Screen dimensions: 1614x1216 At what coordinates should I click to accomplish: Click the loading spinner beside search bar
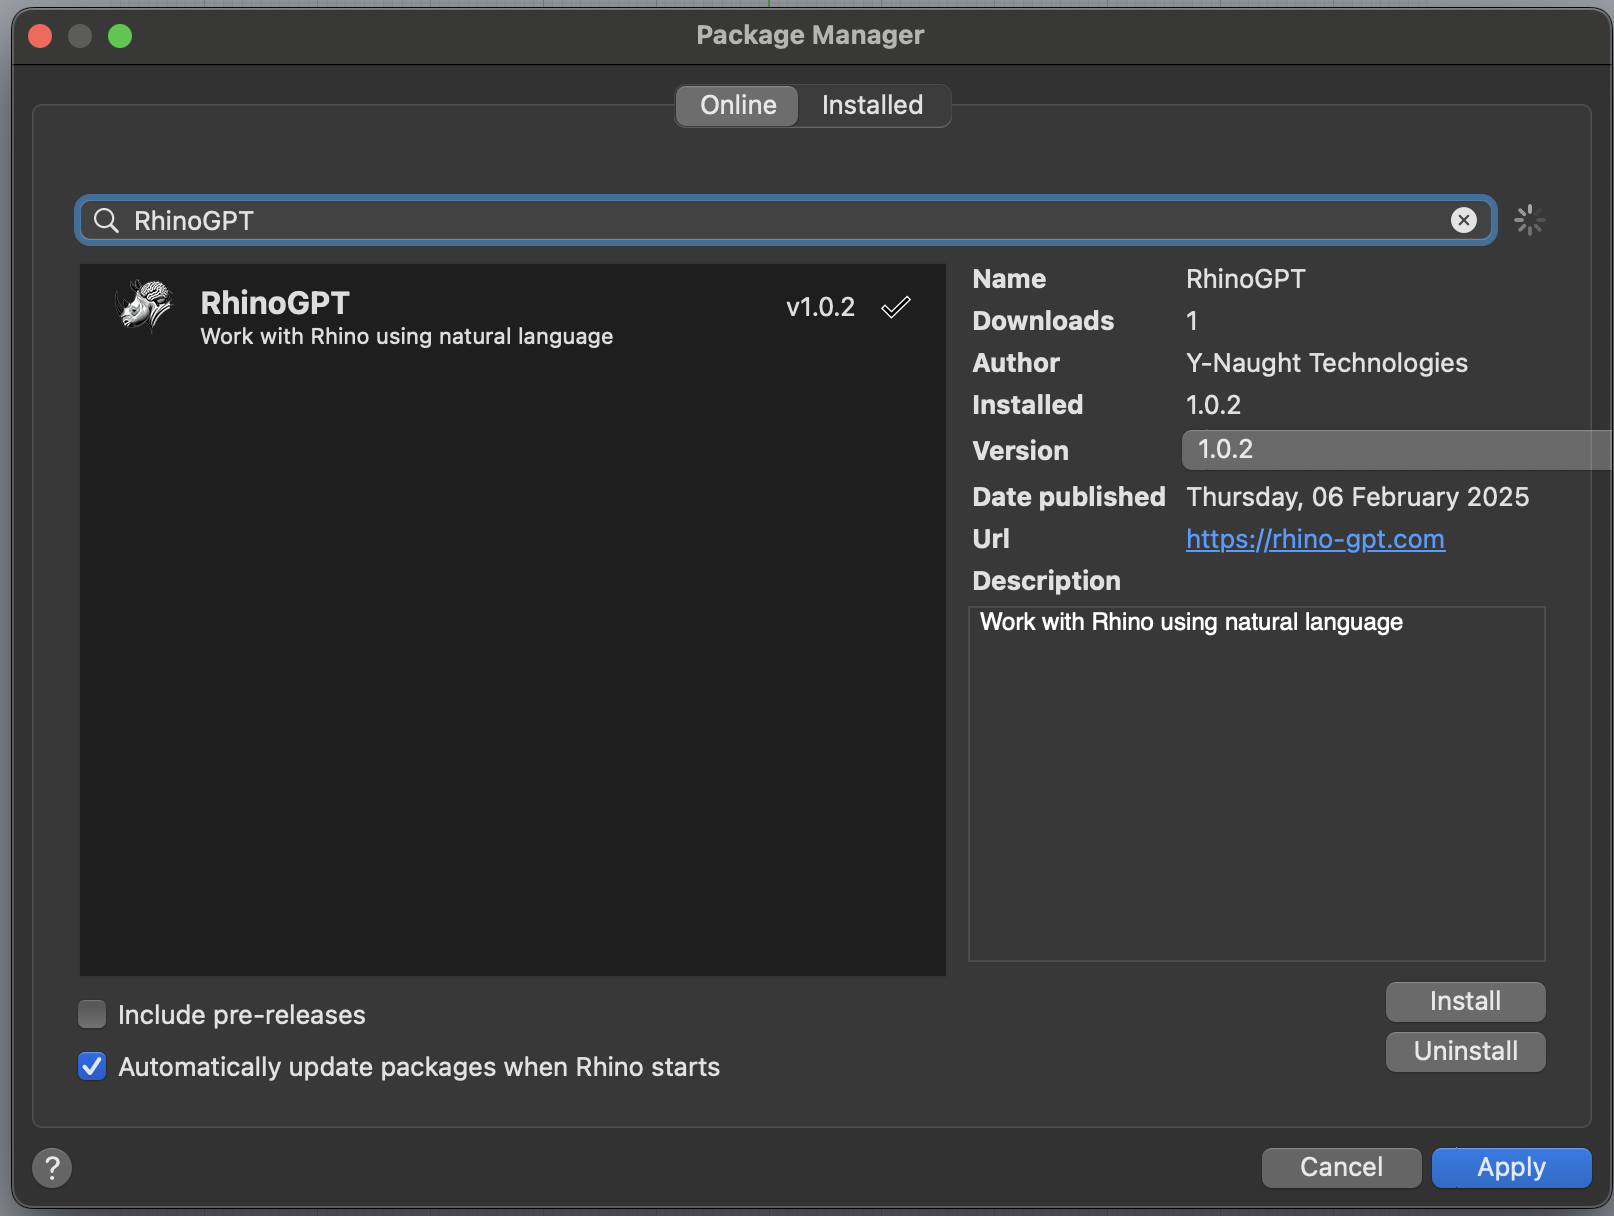tap(1529, 220)
